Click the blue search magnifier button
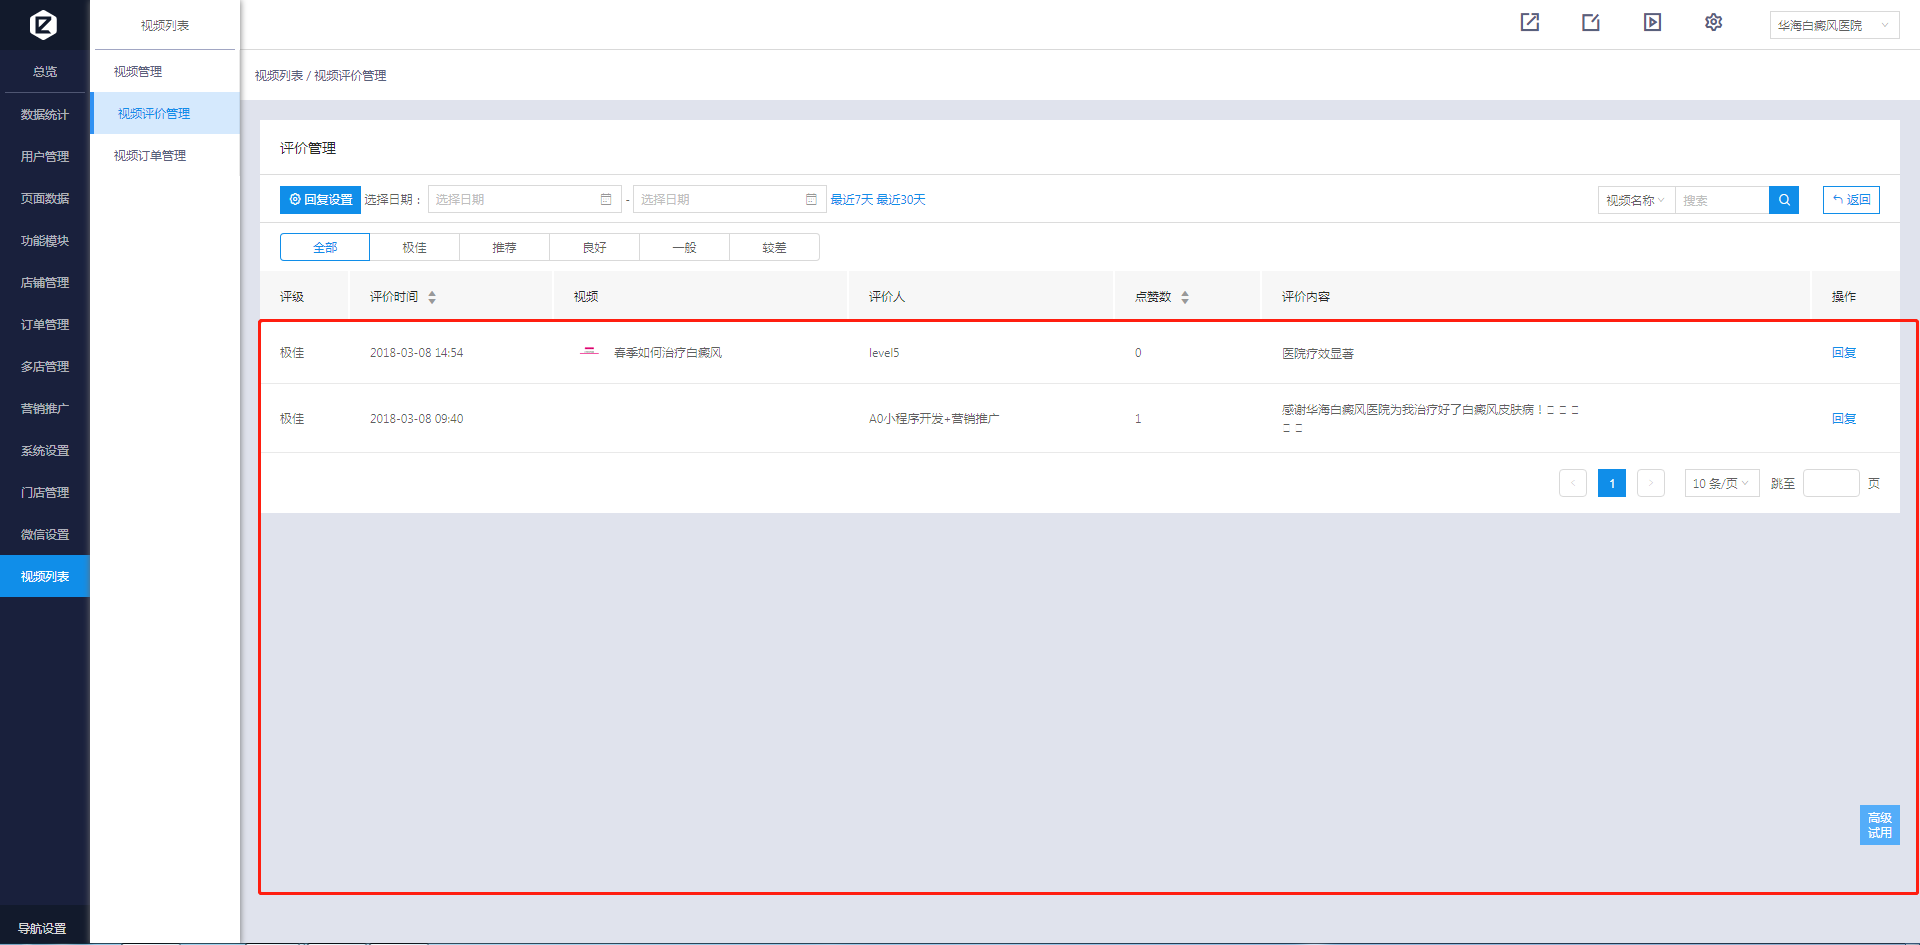Image resolution: width=1920 pixels, height=945 pixels. tap(1783, 200)
